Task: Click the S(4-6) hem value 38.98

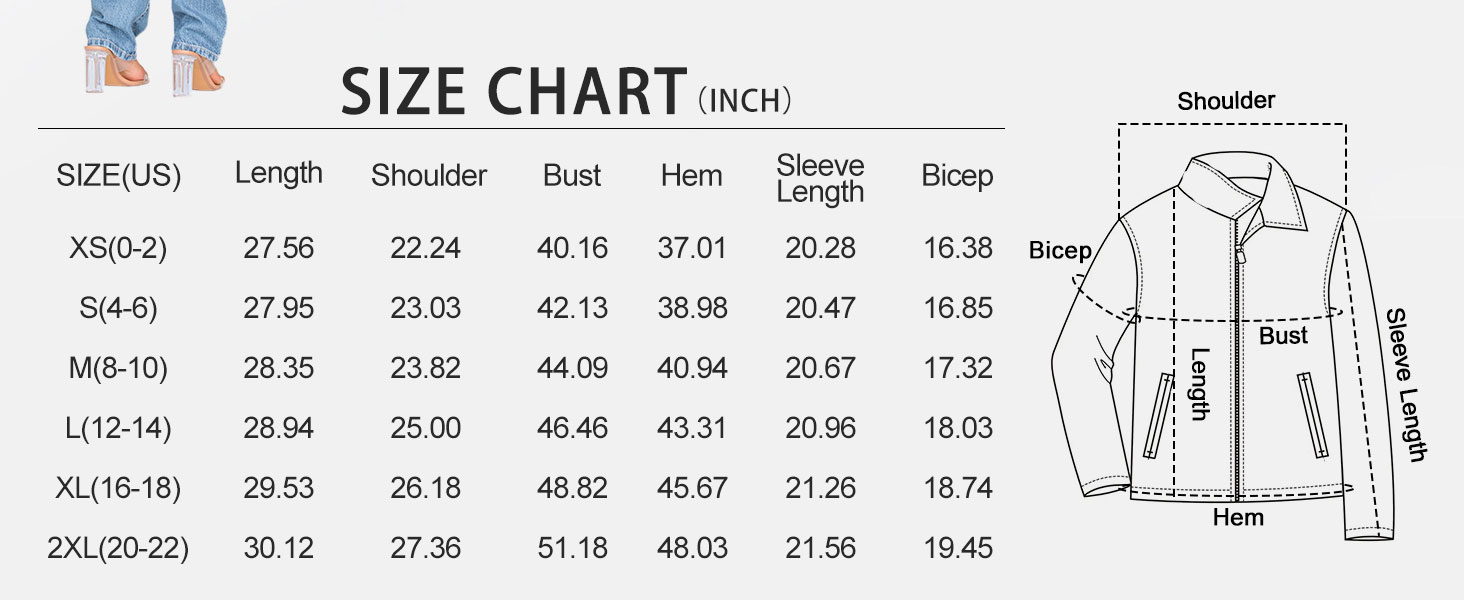Action: coord(692,308)
